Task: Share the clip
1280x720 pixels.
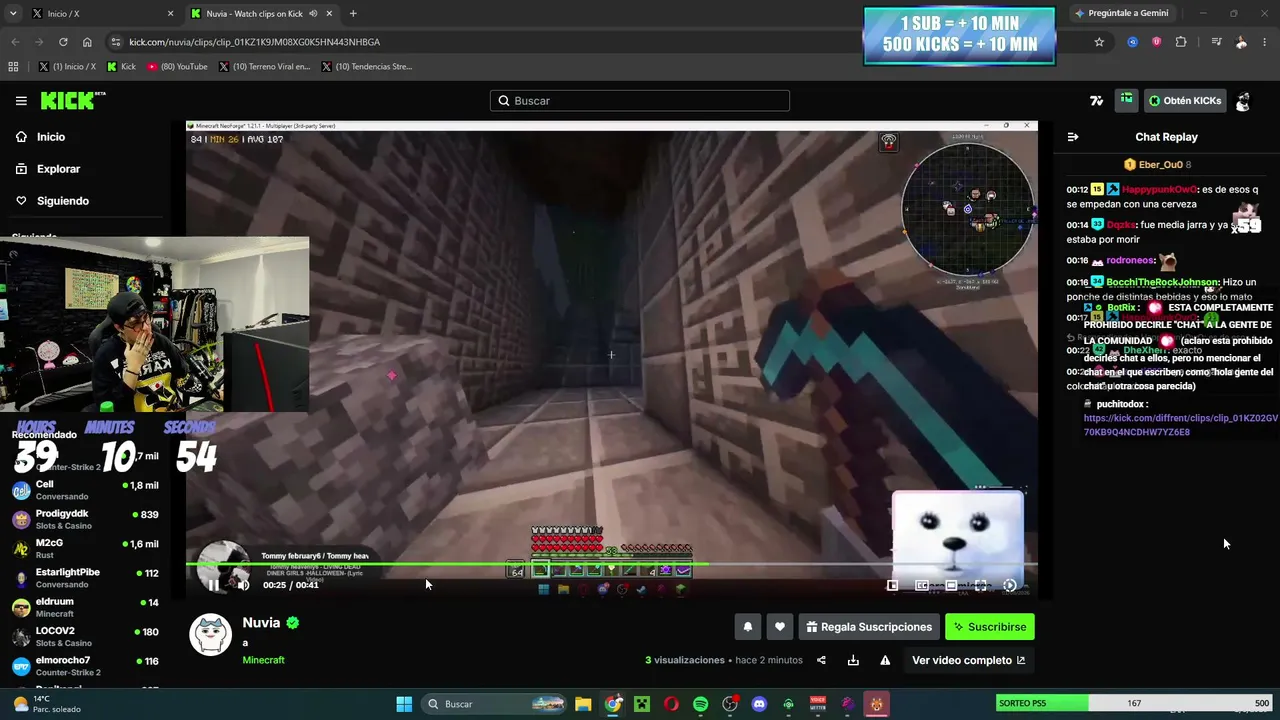Action: tap(821, 660)
